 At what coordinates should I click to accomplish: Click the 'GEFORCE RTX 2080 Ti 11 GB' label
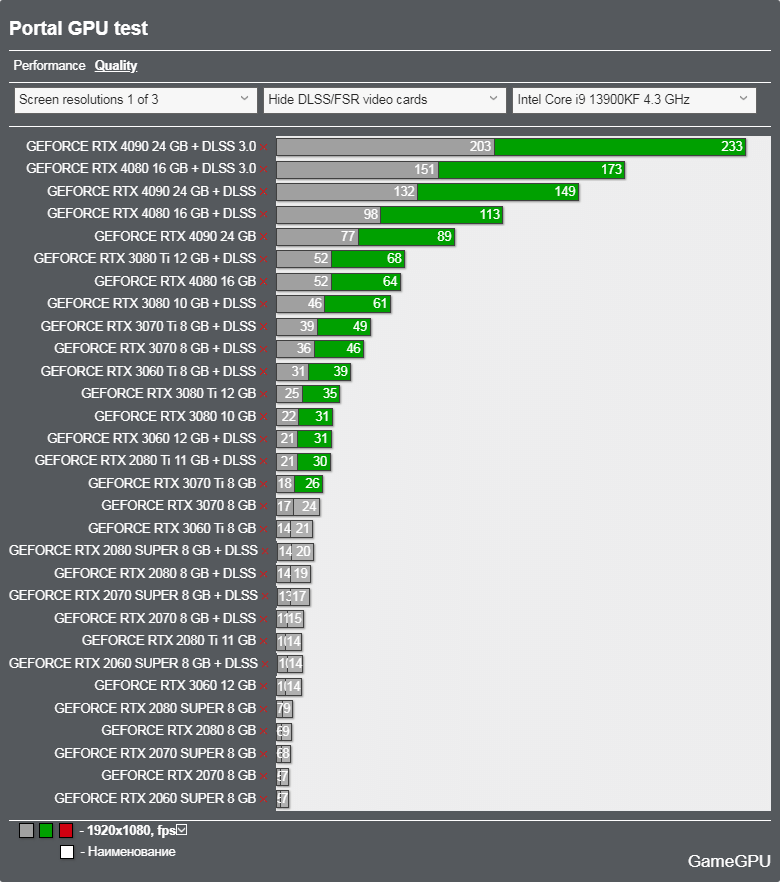tap(169, 641)
